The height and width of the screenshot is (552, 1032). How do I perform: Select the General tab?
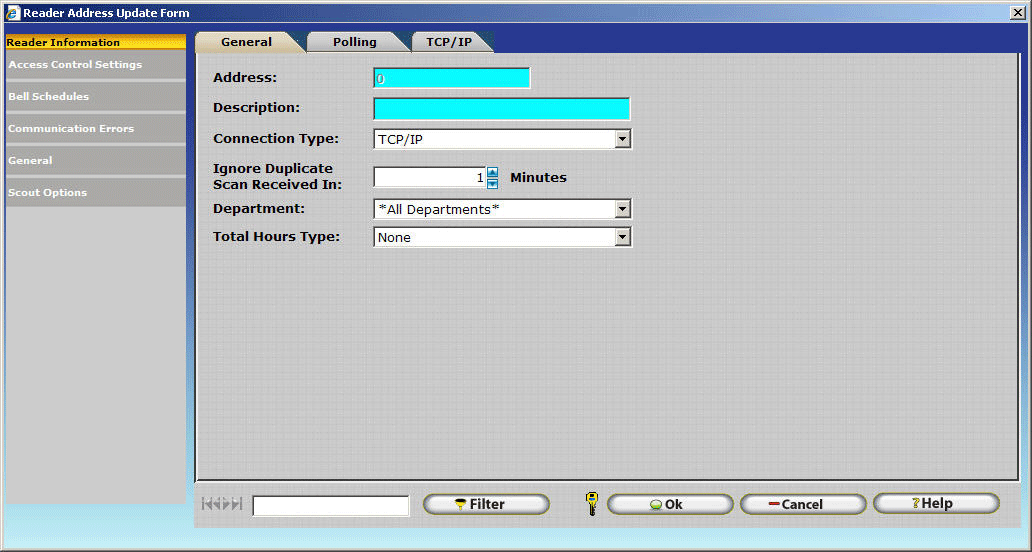click(x=246, y=42)
